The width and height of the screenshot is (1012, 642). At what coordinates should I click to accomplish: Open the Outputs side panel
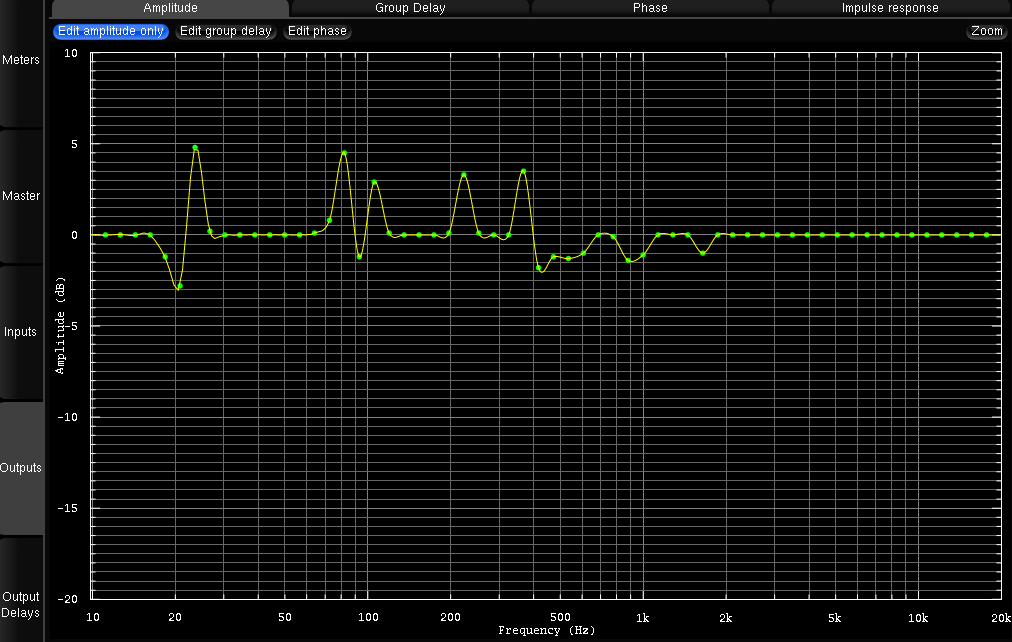[x=21, y=468]
